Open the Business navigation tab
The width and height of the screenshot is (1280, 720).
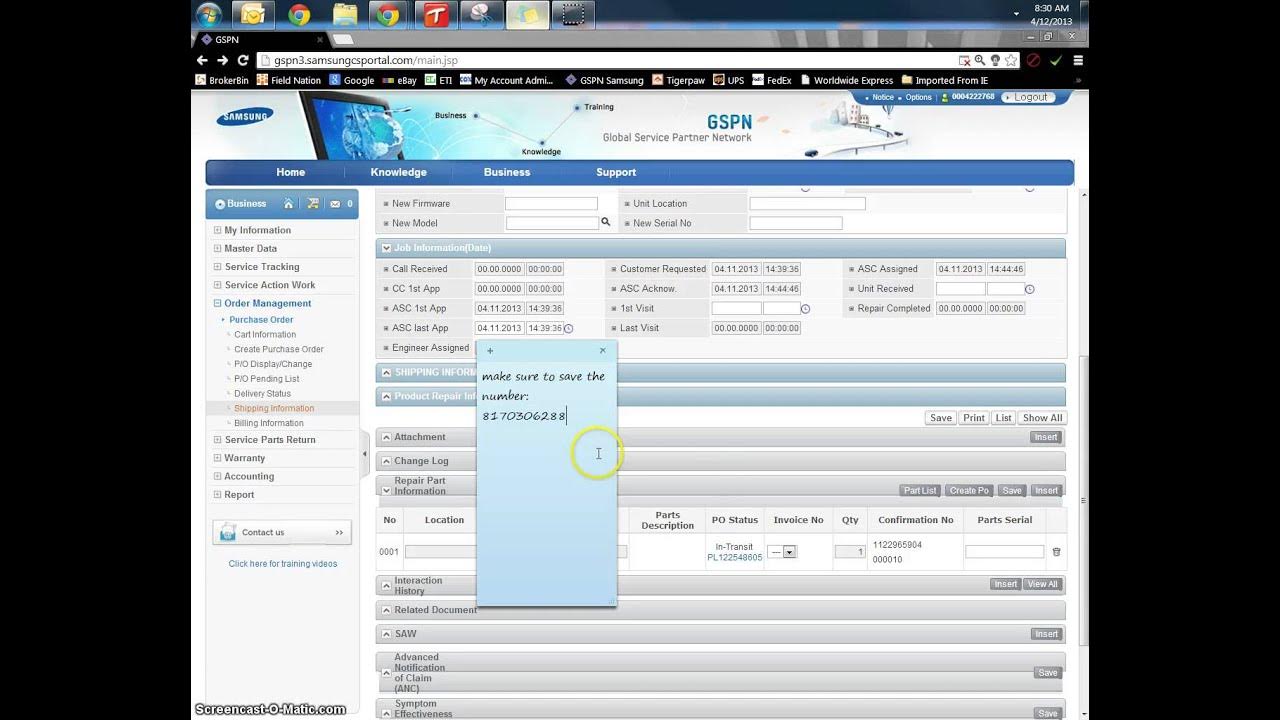[x=507, y=172]
